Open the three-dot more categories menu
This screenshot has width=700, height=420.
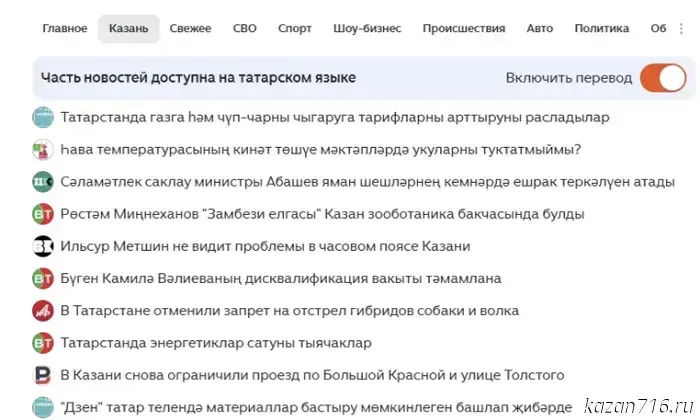(x=681, y=29)
